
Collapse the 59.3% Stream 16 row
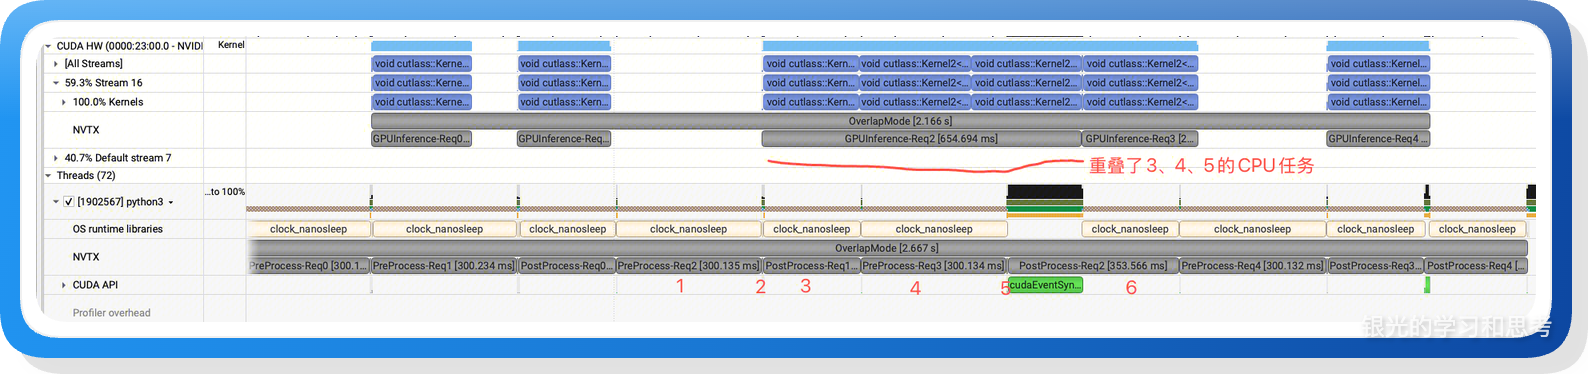(x=56, y=83)
